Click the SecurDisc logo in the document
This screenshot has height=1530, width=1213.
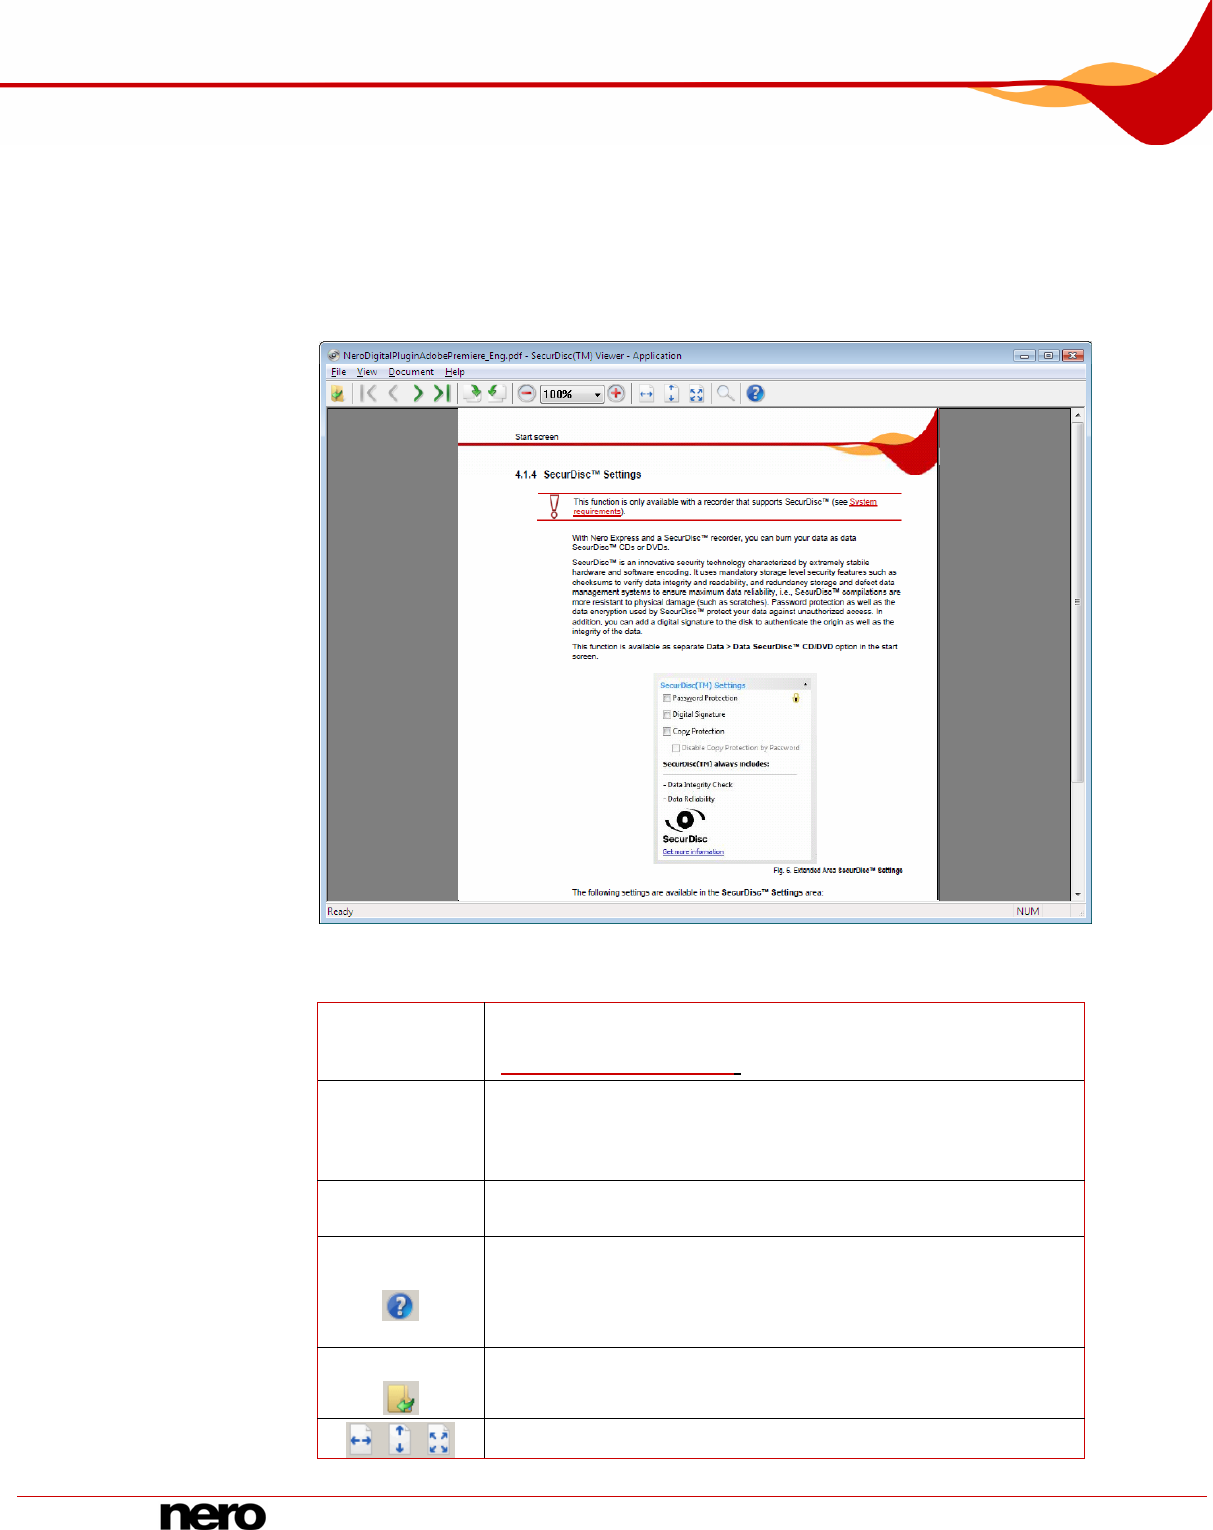pos(685,826)
